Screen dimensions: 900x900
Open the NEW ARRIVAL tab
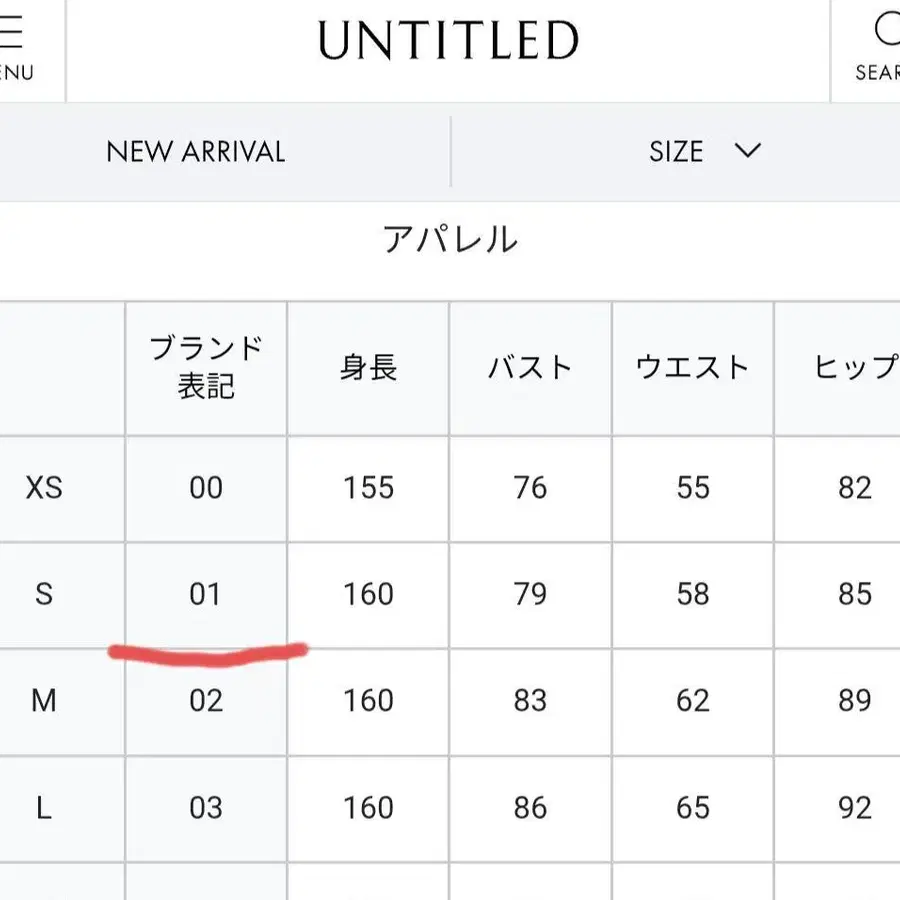tap(196, 152)
